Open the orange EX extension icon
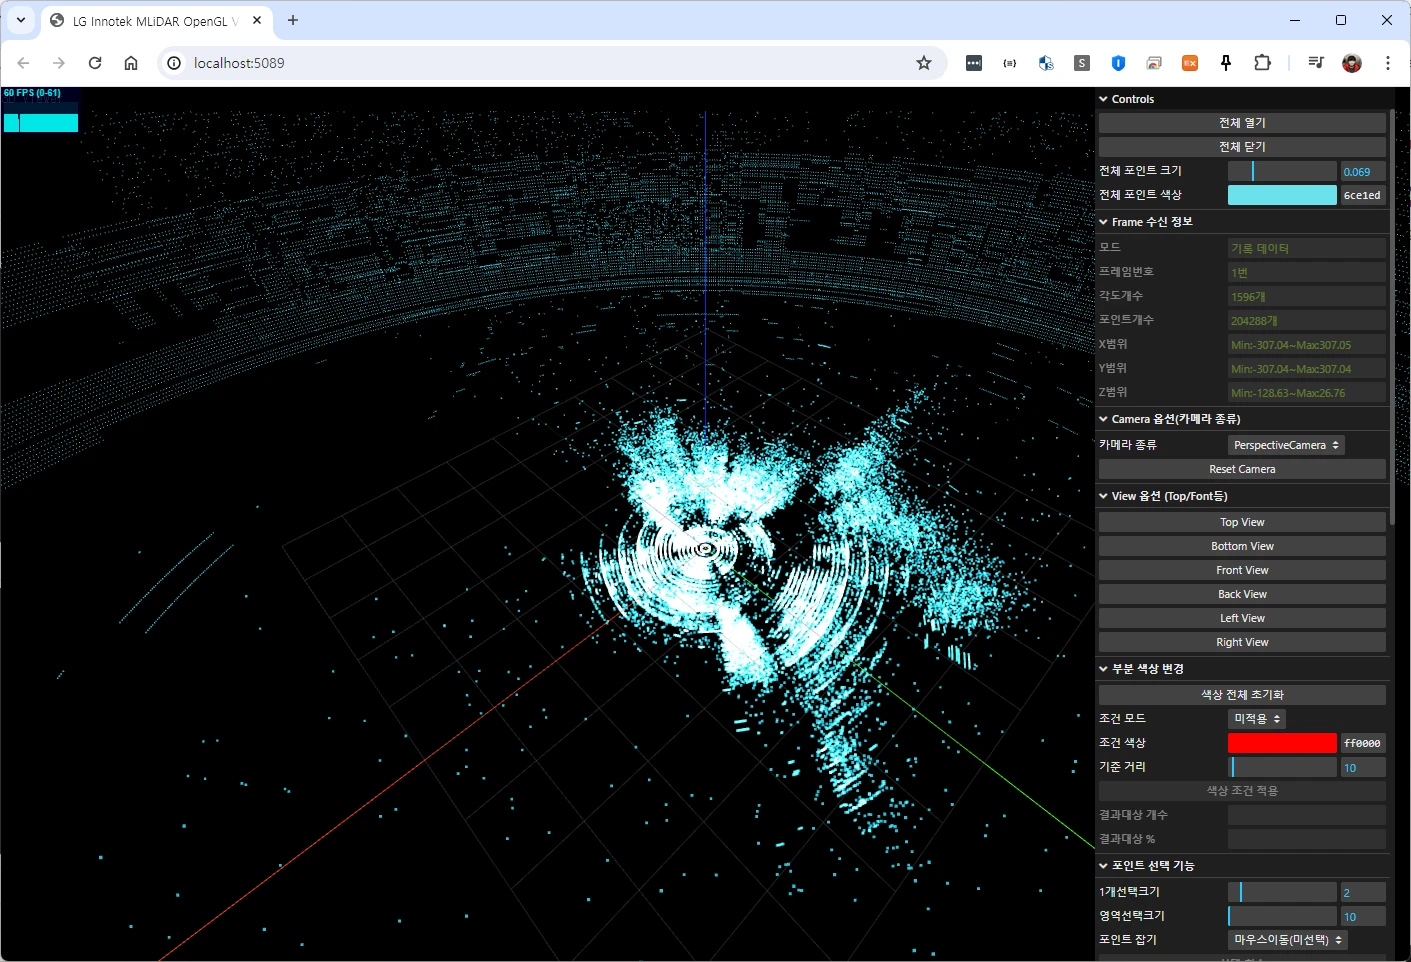 [1190, 63]
